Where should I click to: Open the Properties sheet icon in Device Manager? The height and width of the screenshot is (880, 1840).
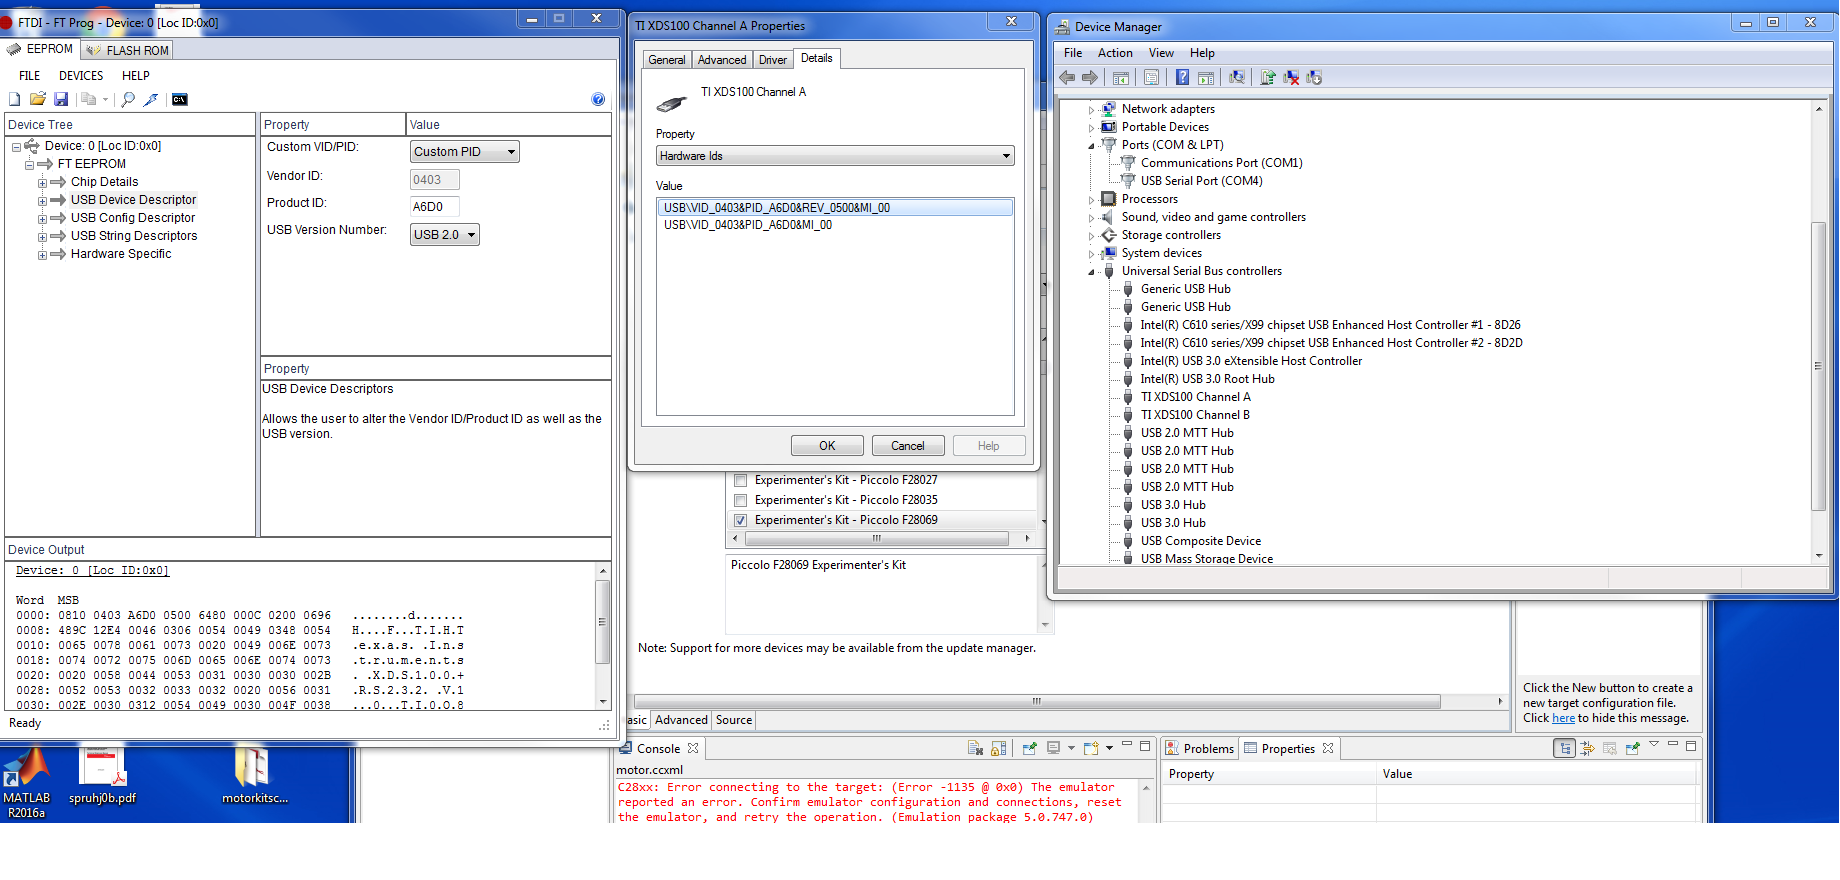[x=1152, y=78]
